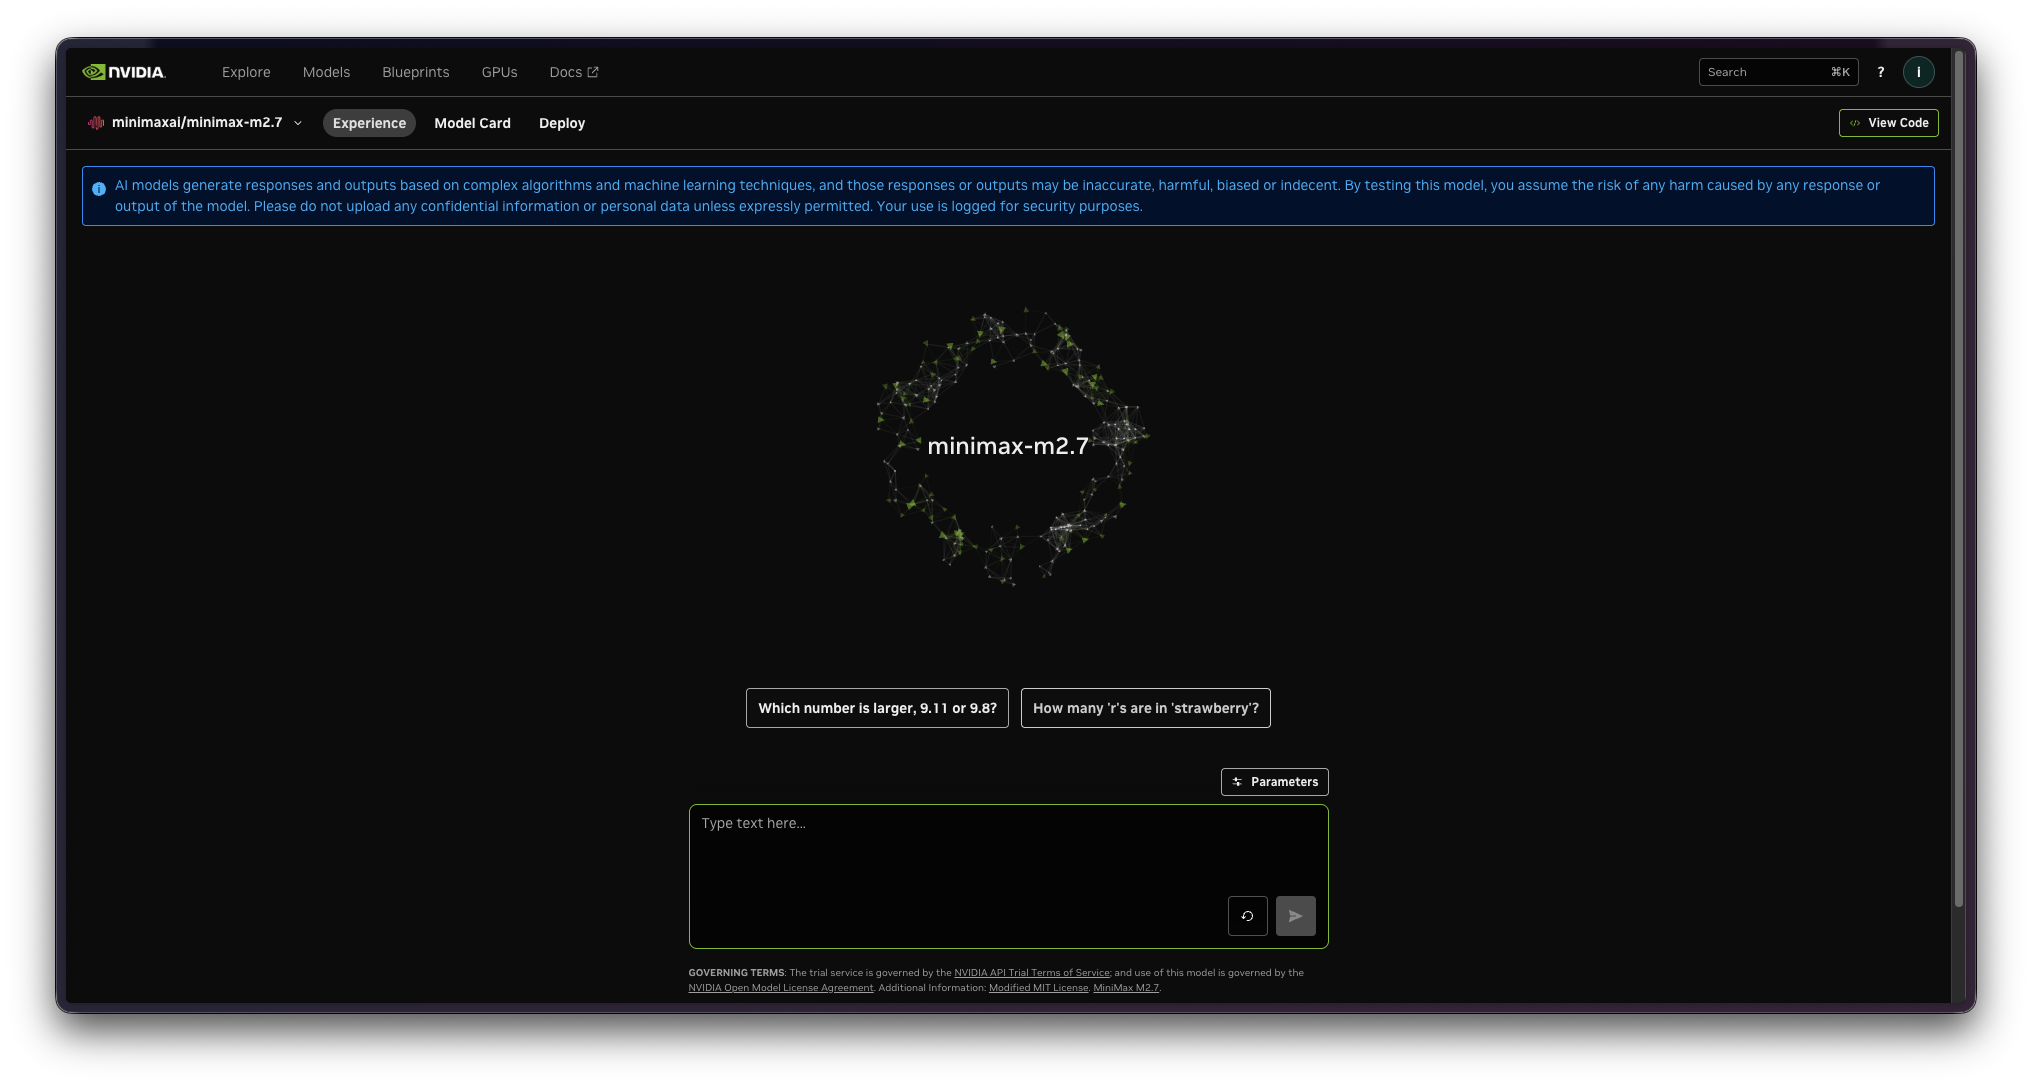Switch to the Experience tab
This screenshot has width=2032, height=1087.
(x=369, y=123)
